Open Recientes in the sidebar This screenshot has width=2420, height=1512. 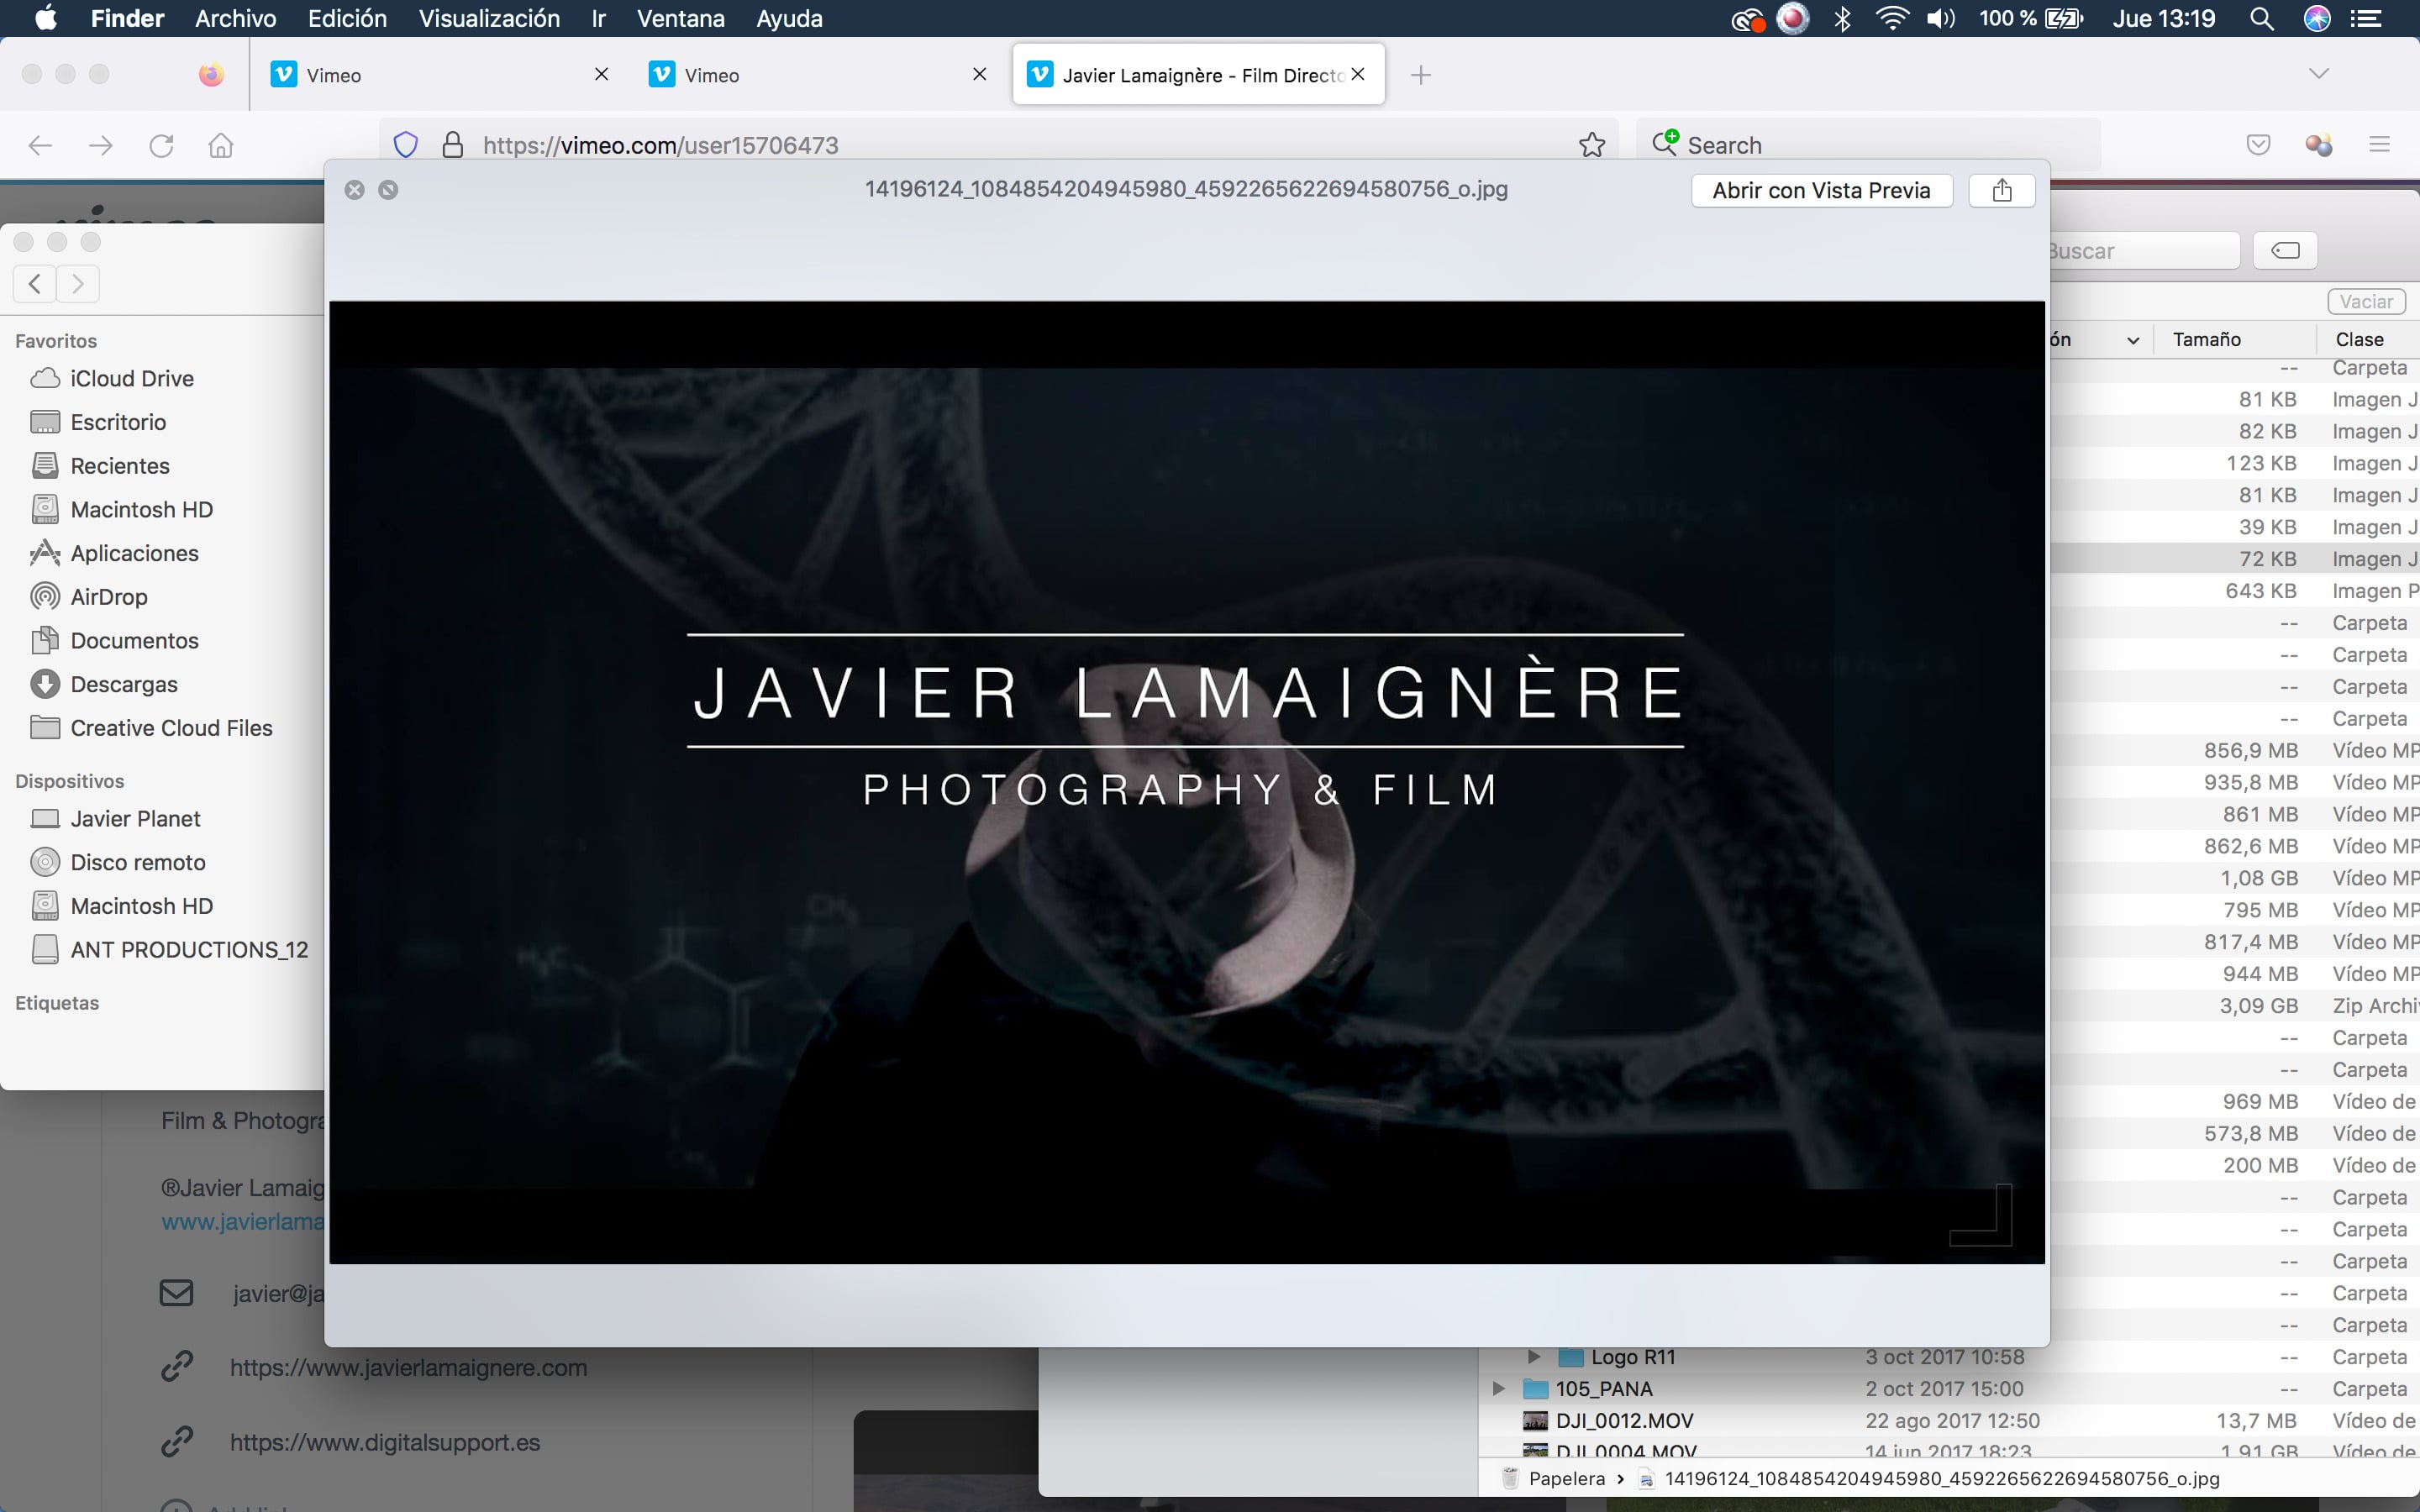point(120,467)
